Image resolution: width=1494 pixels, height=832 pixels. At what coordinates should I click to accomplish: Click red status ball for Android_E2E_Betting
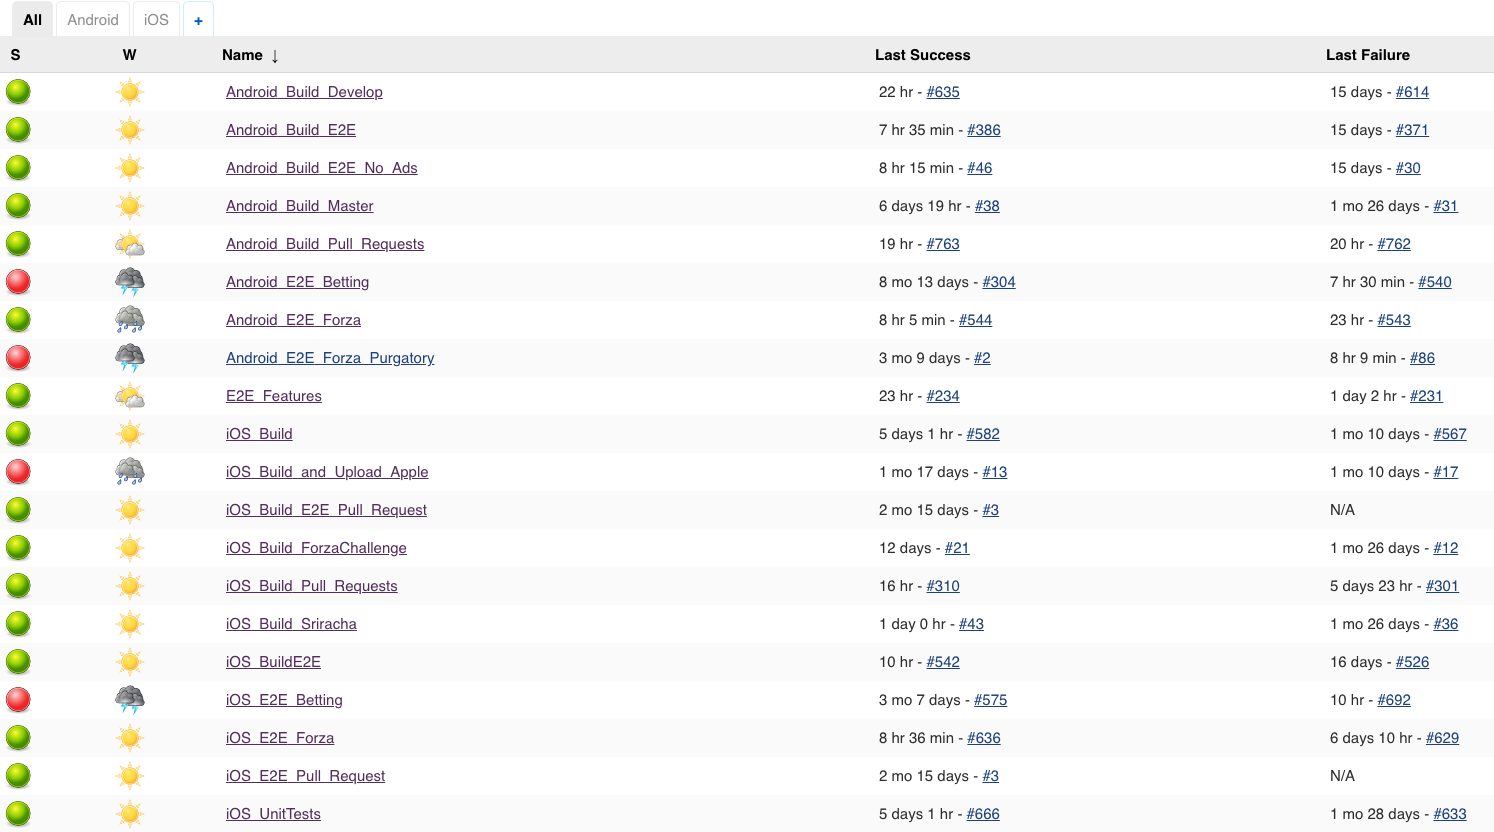pyautogui.click(x=18, y=282)
